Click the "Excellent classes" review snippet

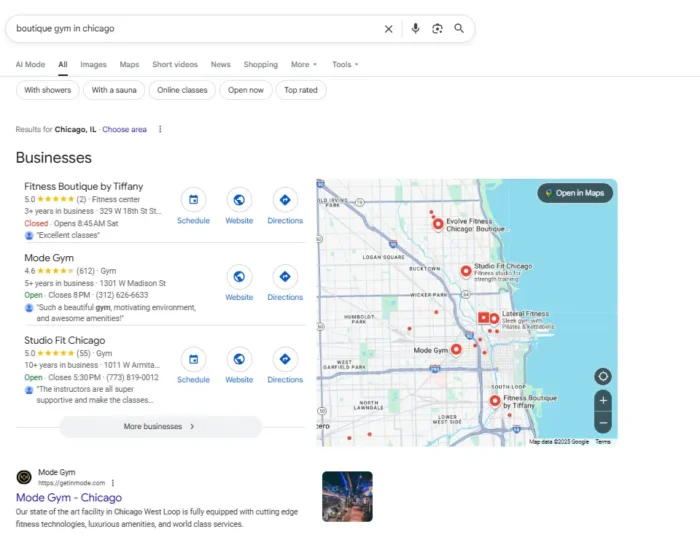coord(68,235)
